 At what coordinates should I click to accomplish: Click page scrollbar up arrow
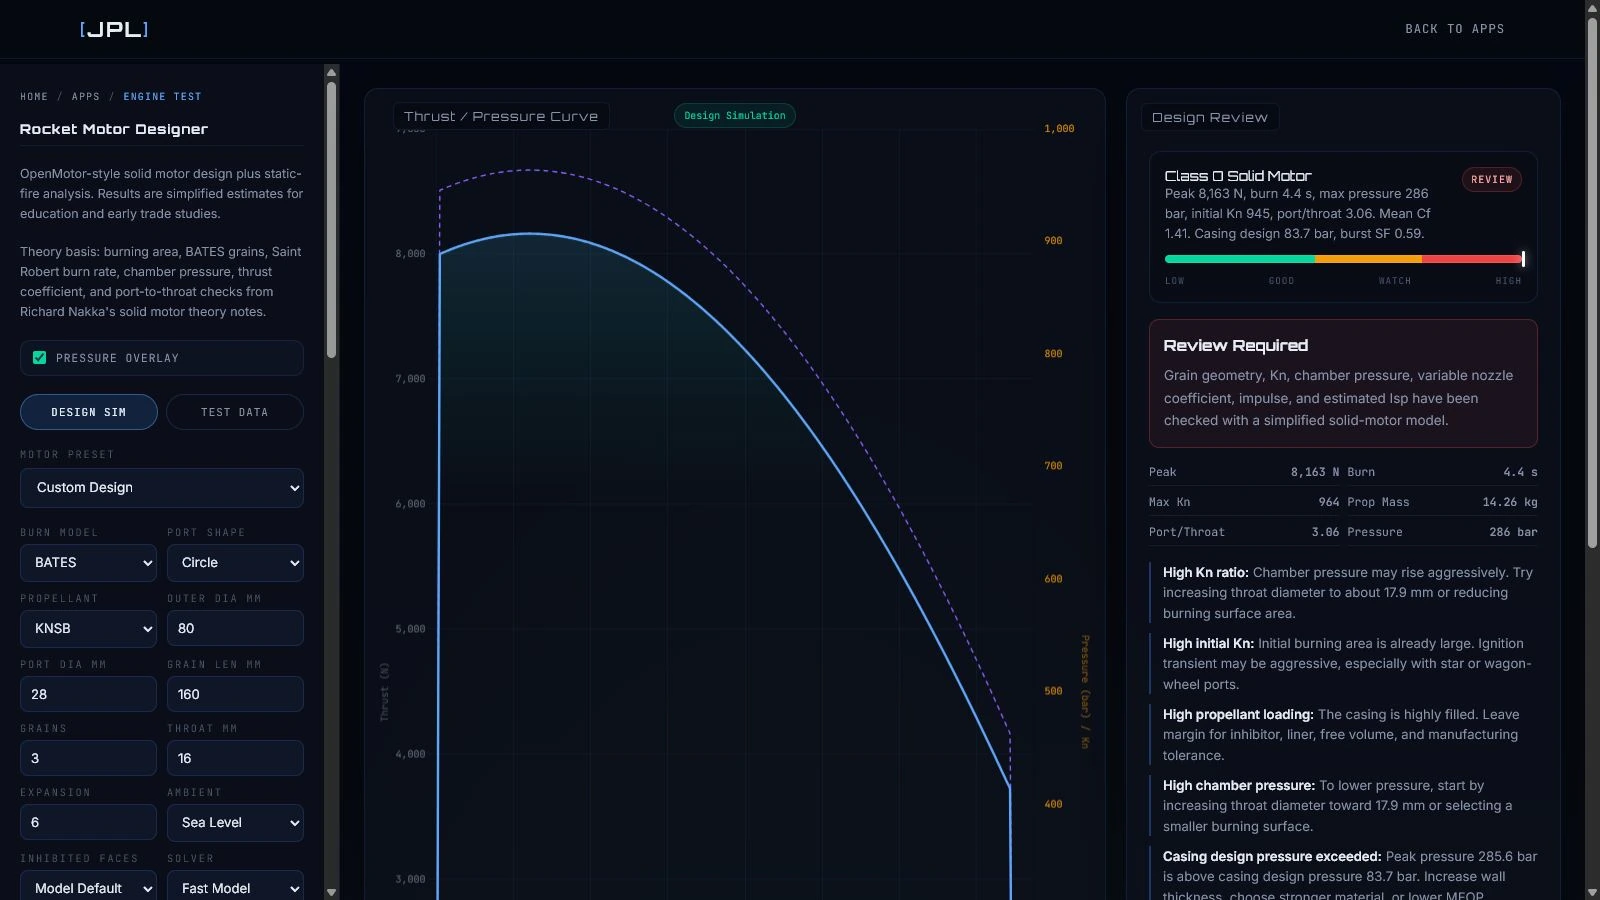click(x=1592, y=7)
